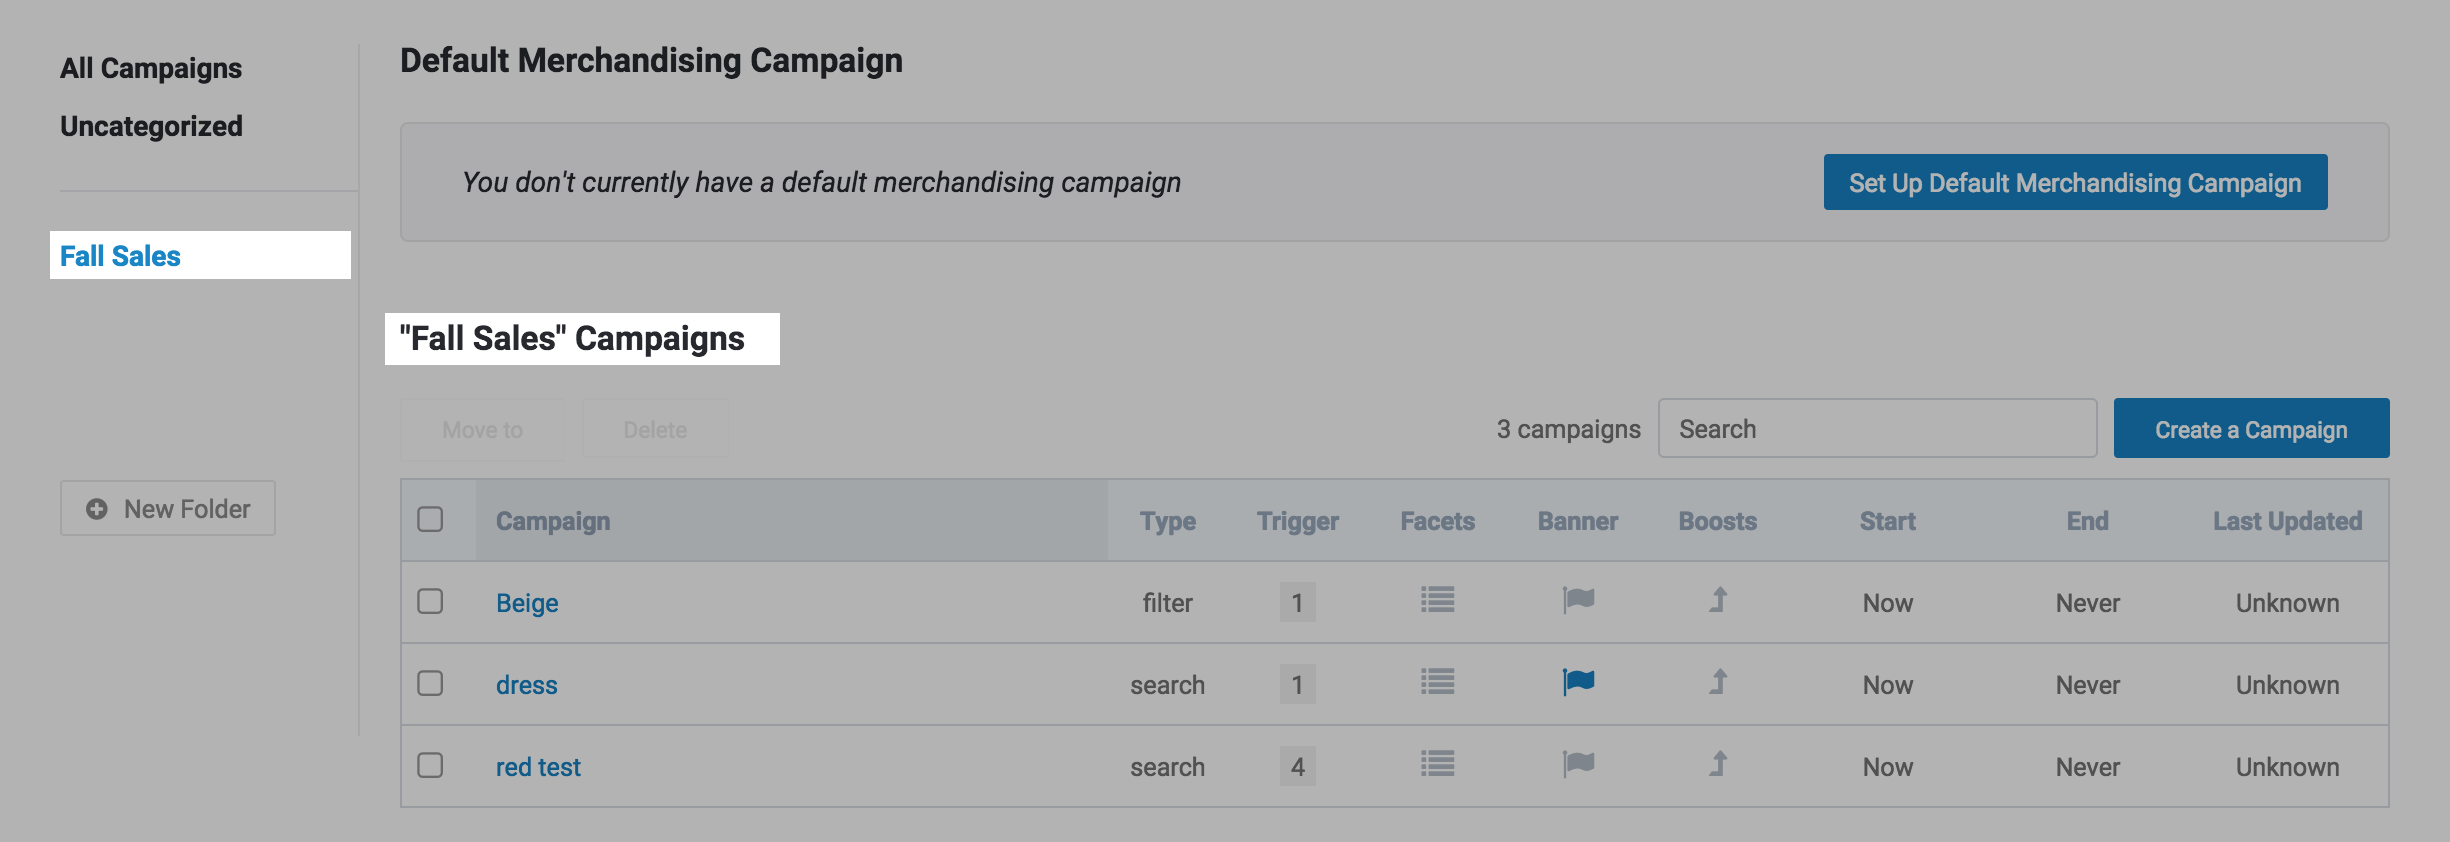This screenshot has width=2450, height=842.
Task: Toggle the select-all campaigns checkbox
Action: click(430, 519)
